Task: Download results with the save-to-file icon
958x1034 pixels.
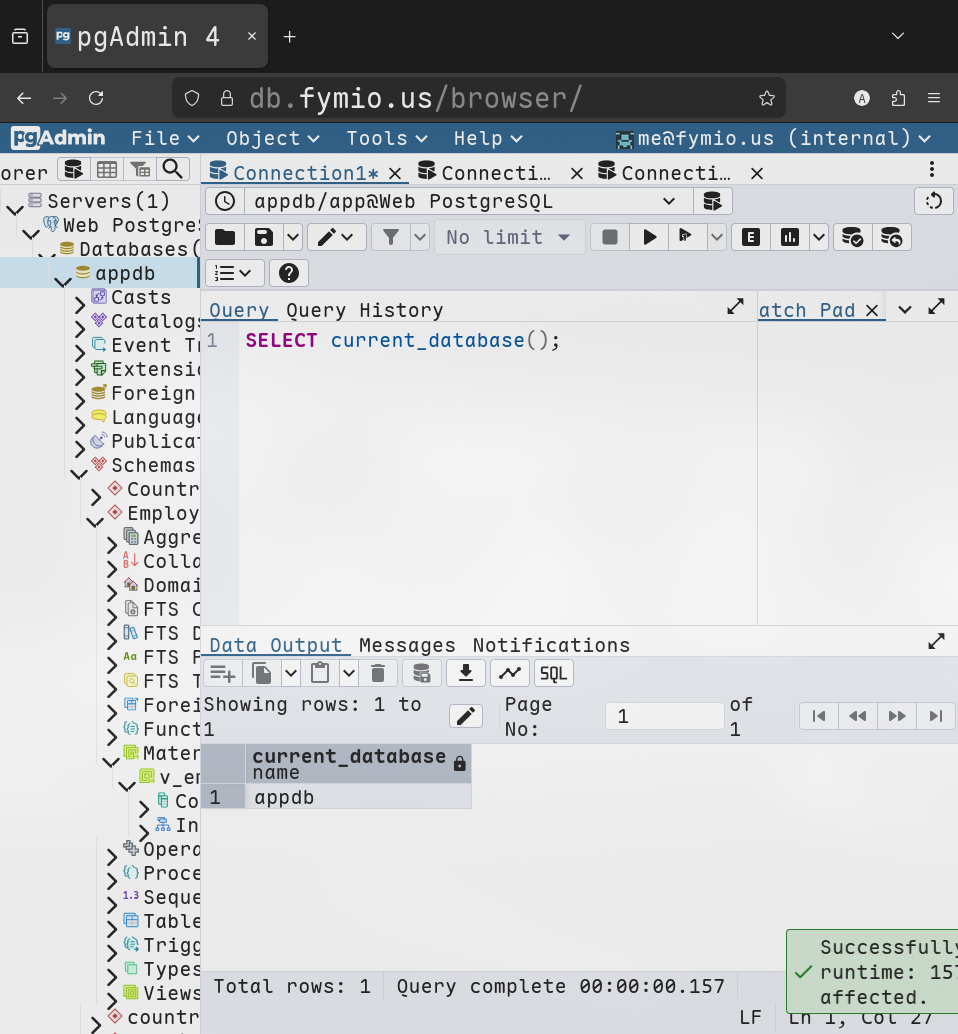Action: [x=465, y=673]
